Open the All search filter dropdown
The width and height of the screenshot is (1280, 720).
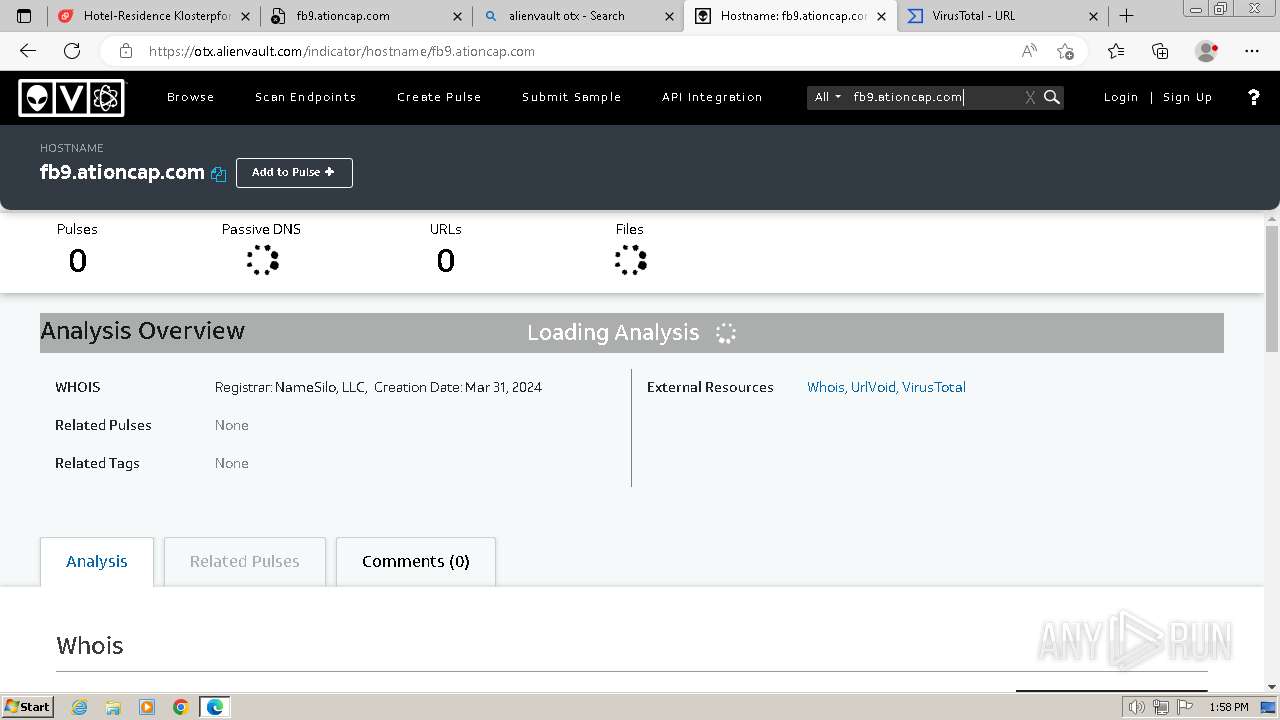[827, 97]
